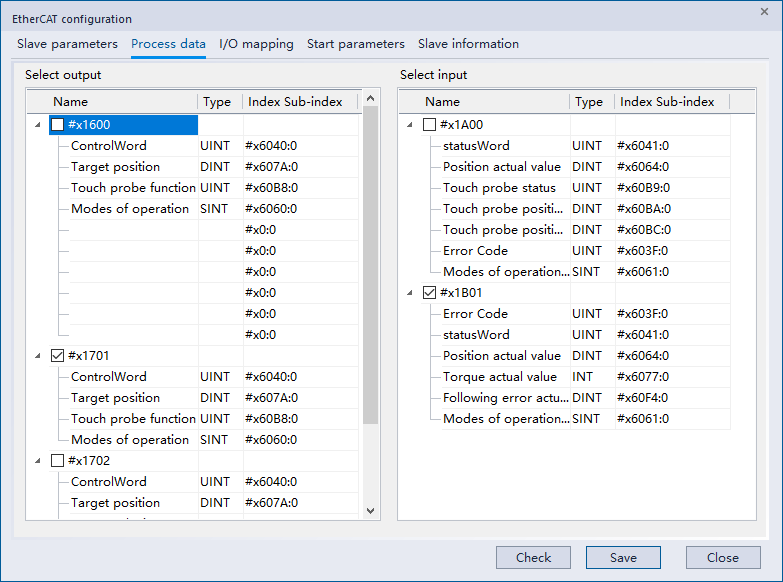Tick the #x1A00 input PDO checkbox
This screenshot has width=783, height=582.
(x=429, y=125)
